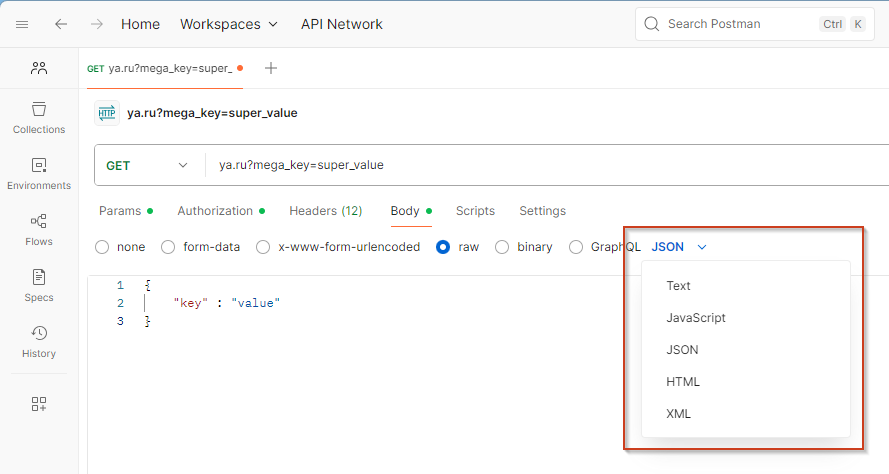The width and height of the screenshot is (889, 474).
Task: Click the Search Postman field
Action: coord(755,24)
